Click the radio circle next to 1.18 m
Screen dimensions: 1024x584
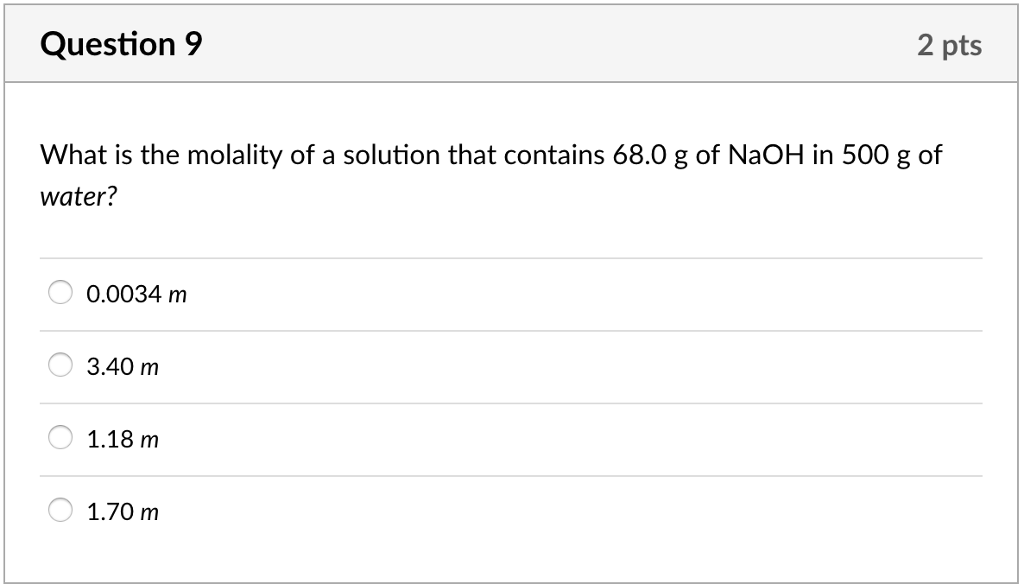60,437
